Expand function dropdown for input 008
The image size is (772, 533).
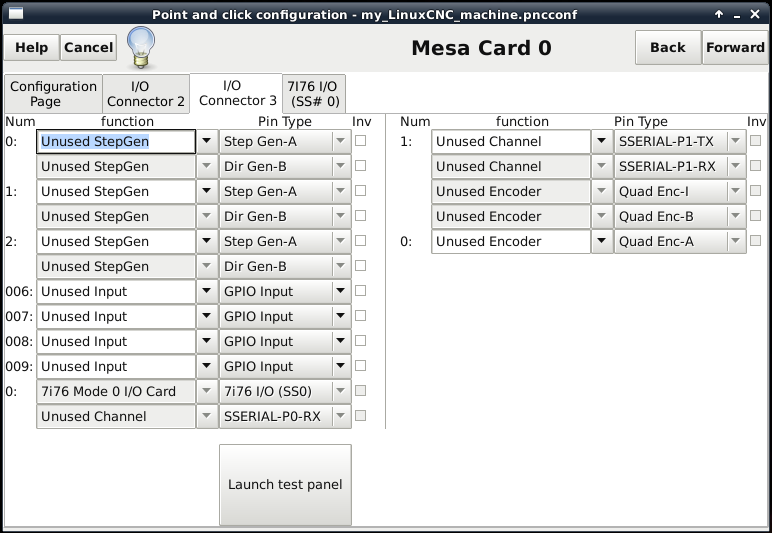[x=207, y=342]
